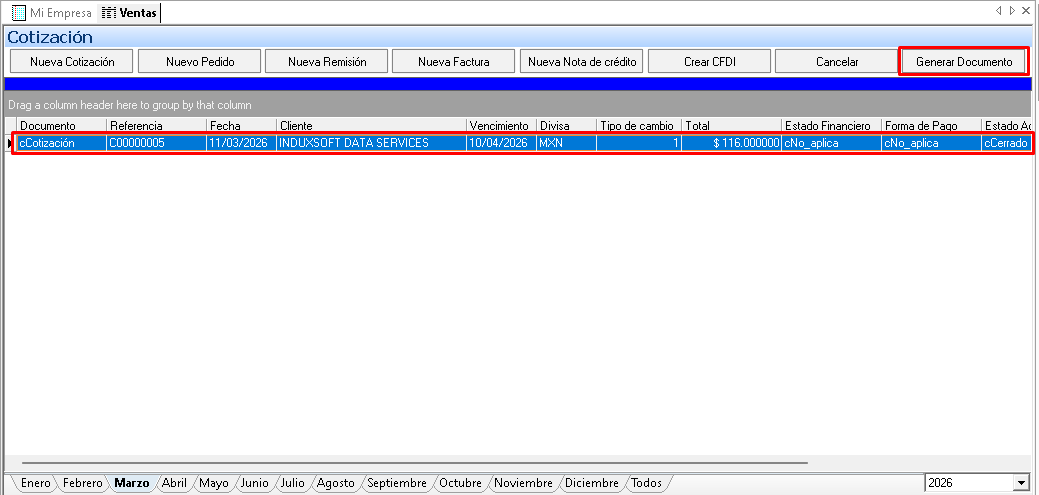
Task: Click the Nueva Cotización button
Action: [x=72, y=62]
